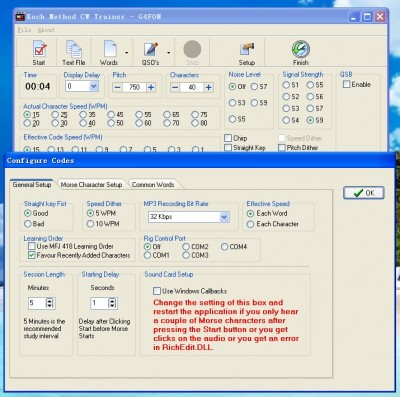Close the Koch Method CW Trainer window

tap(380, 17)
